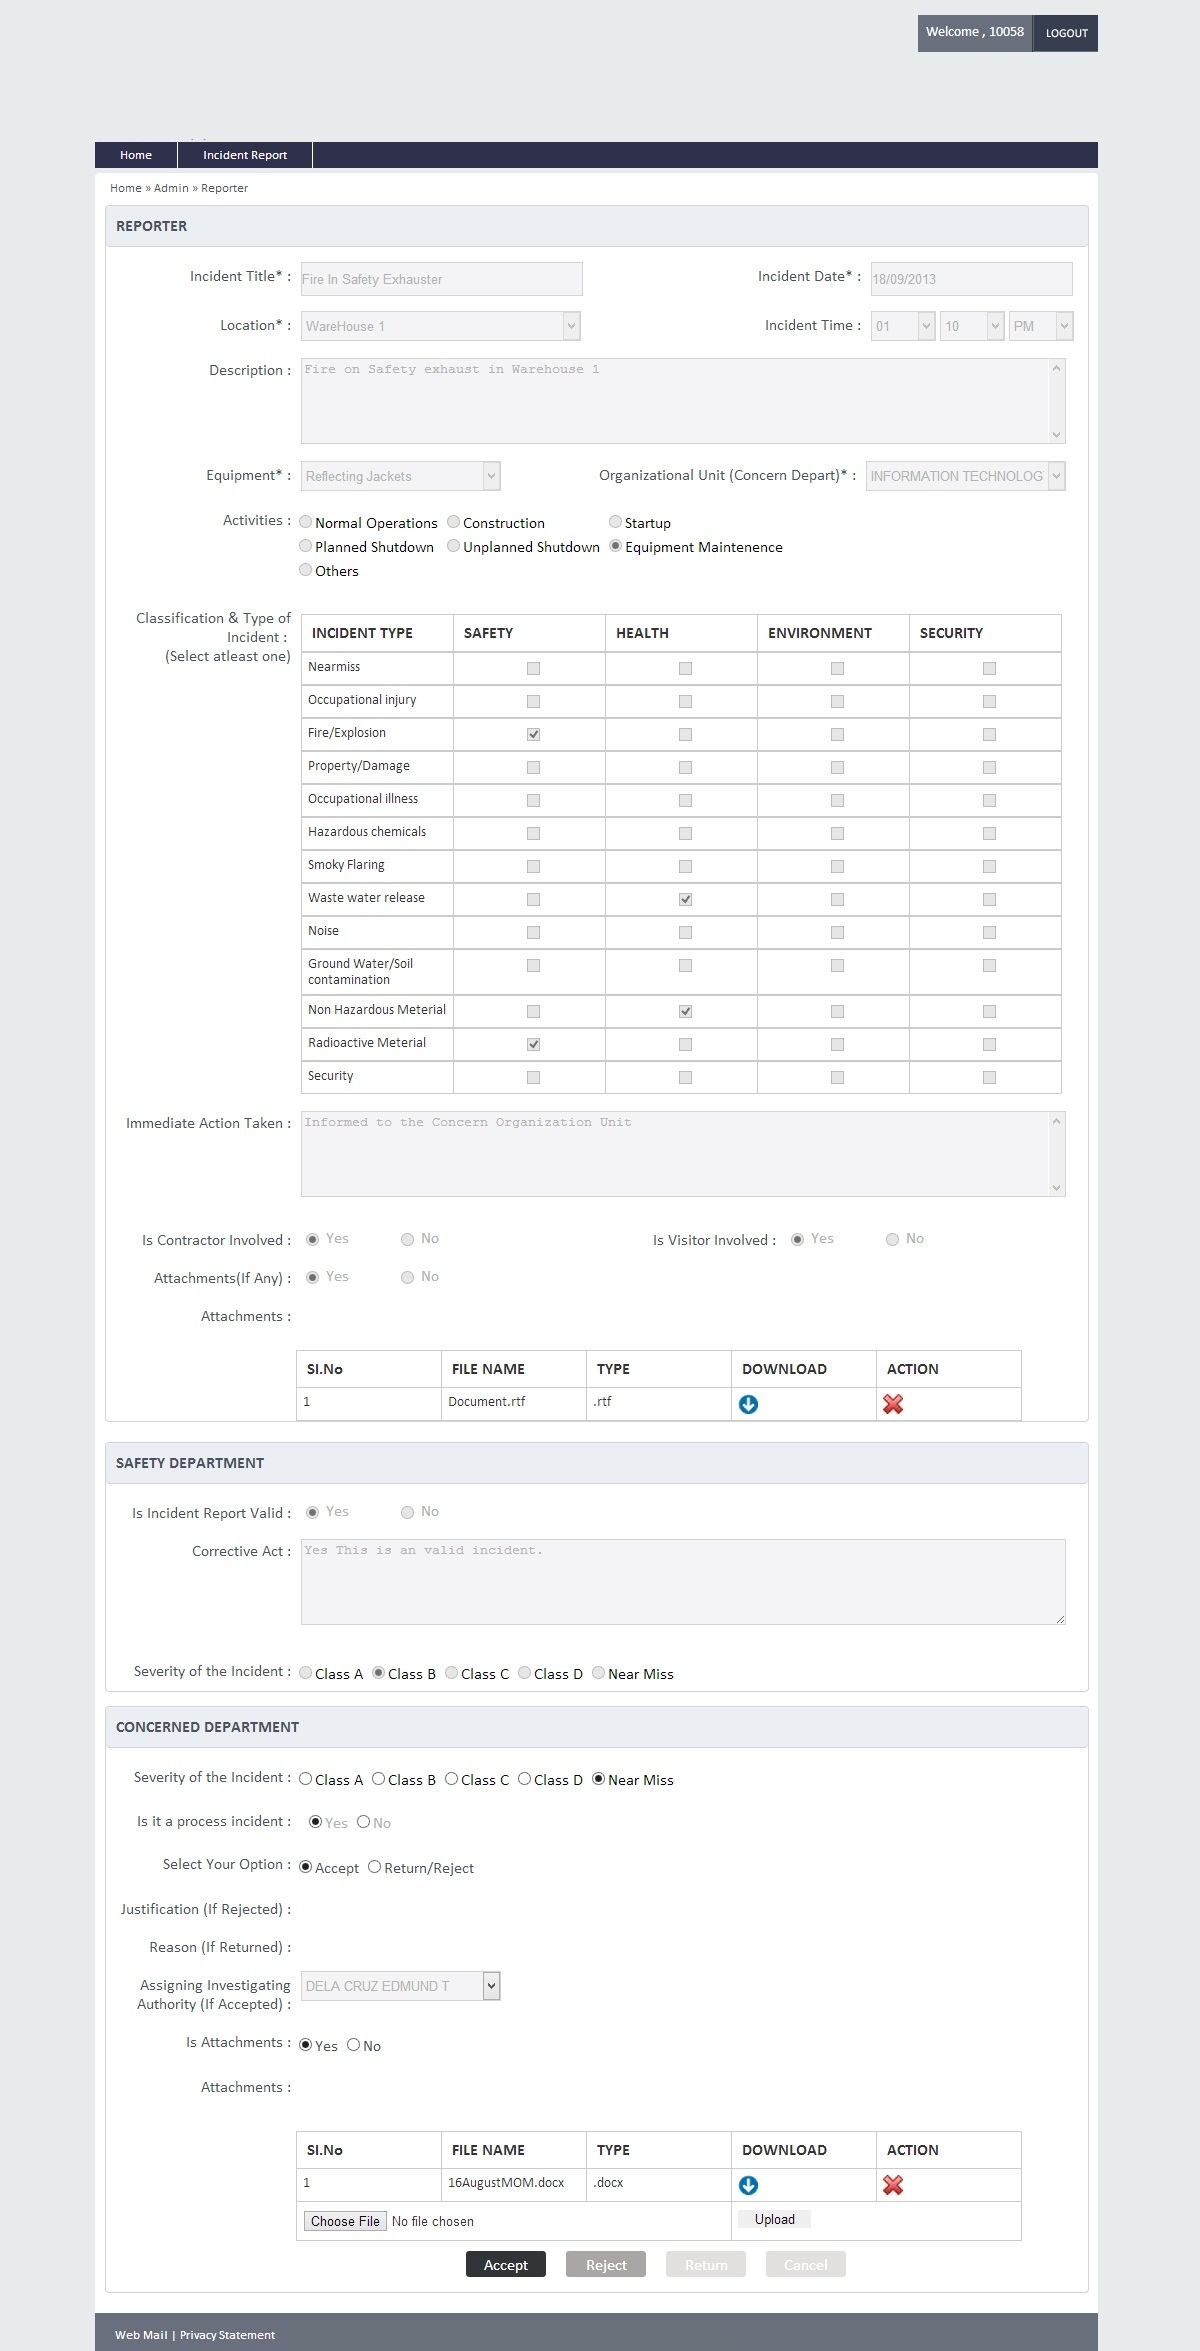Open the Privacy Statement footer link
The height and width of the screenshot is (2351, 1200).
coord(227,2335)
